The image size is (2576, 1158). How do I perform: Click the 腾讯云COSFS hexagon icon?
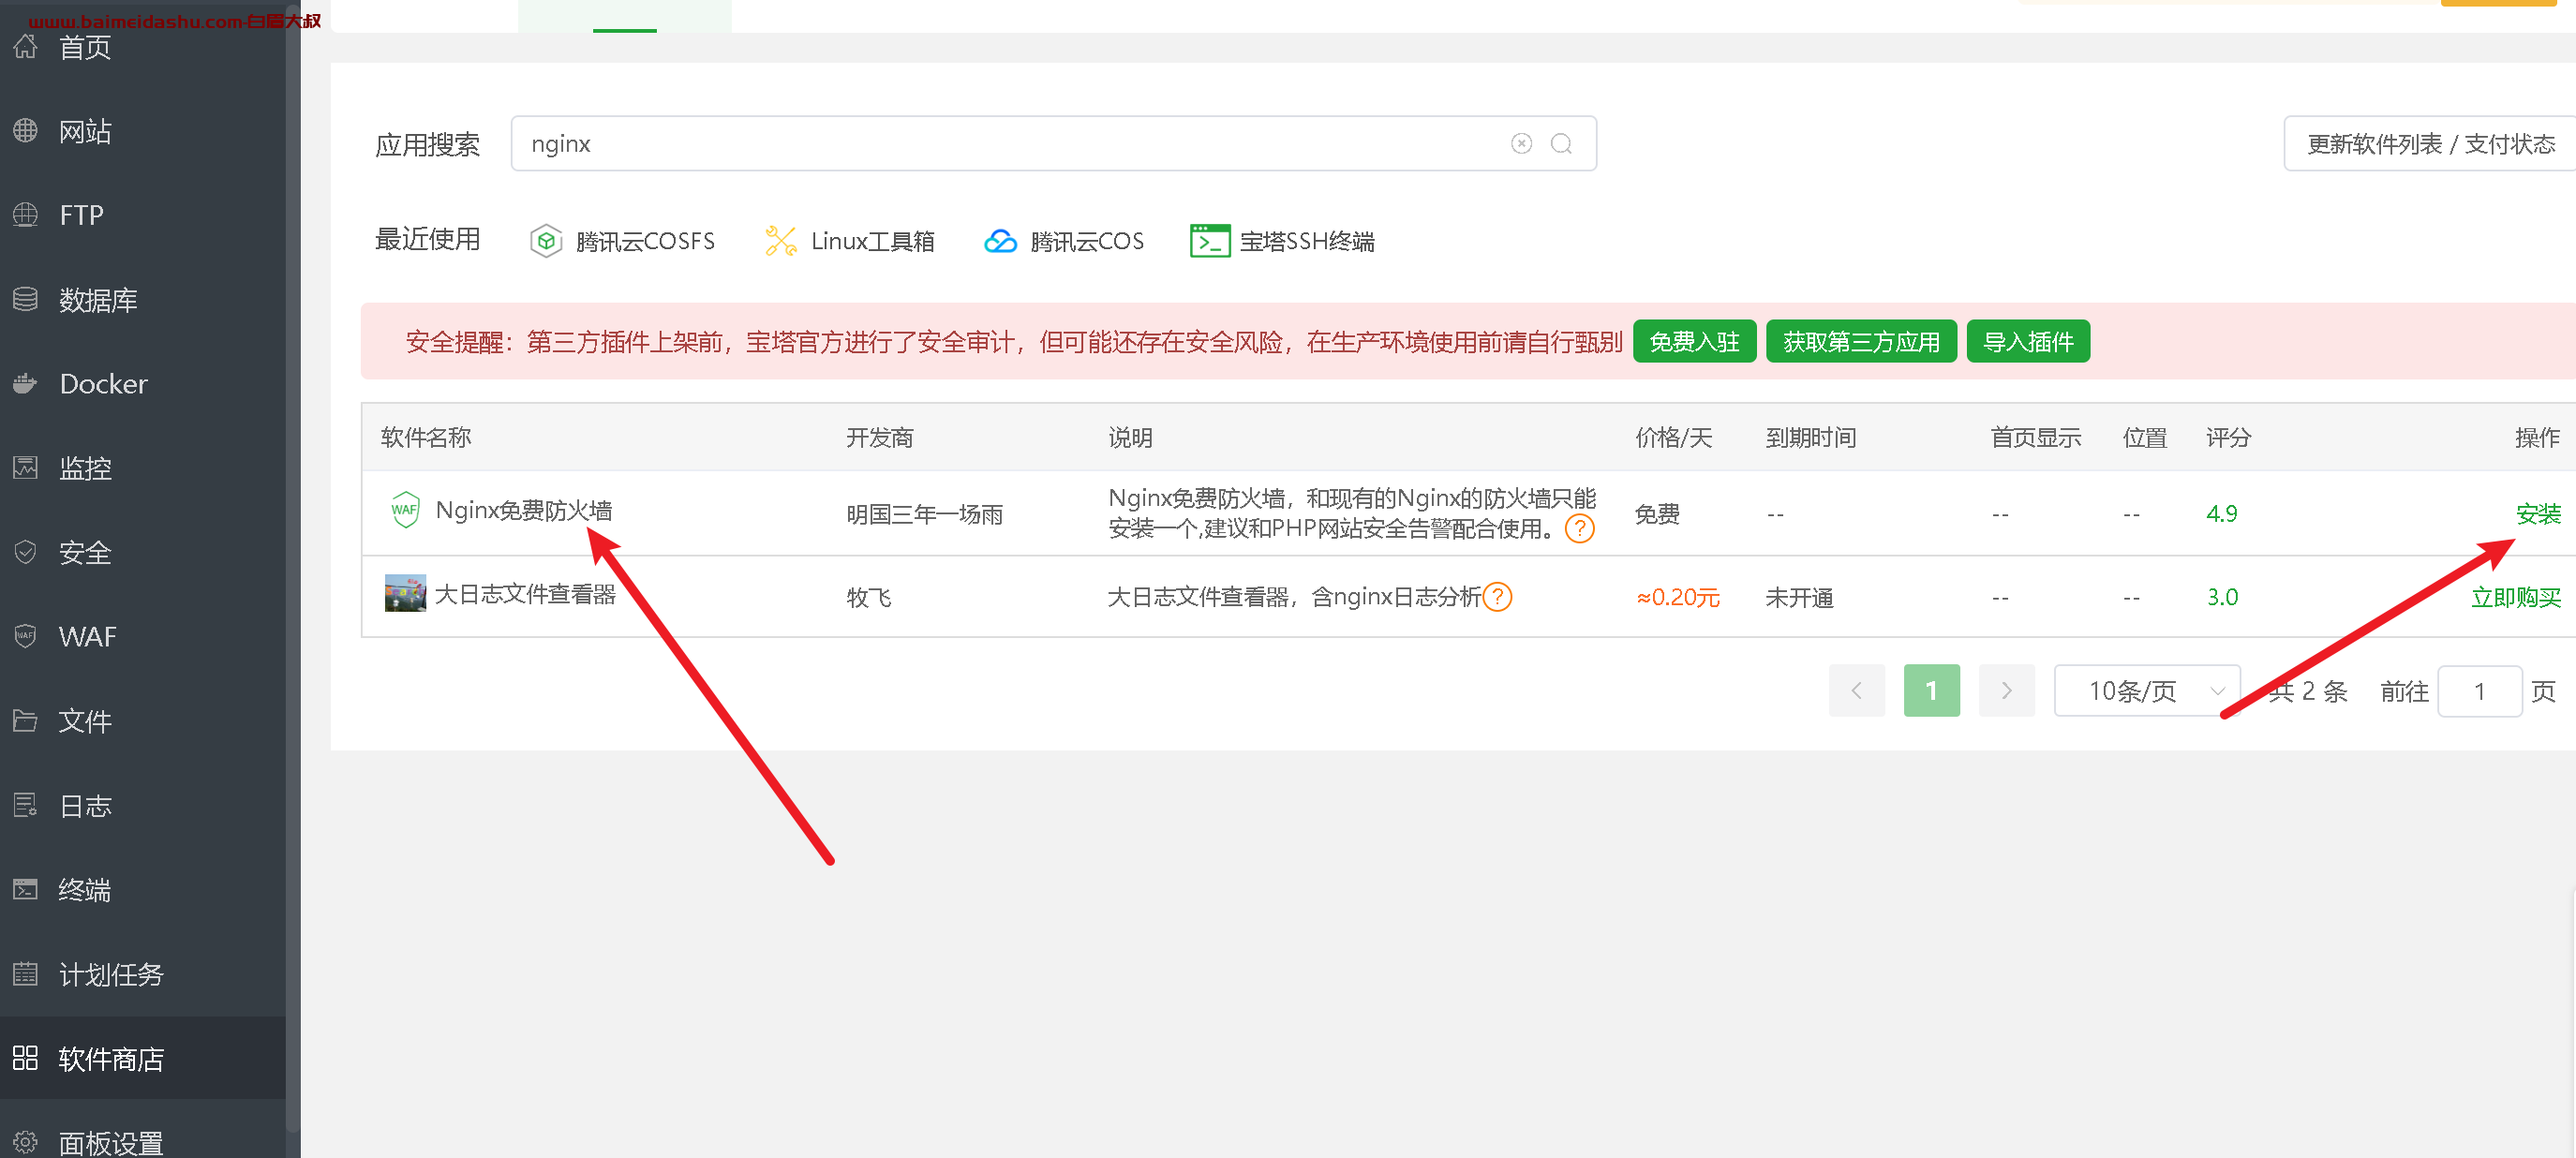546,241
